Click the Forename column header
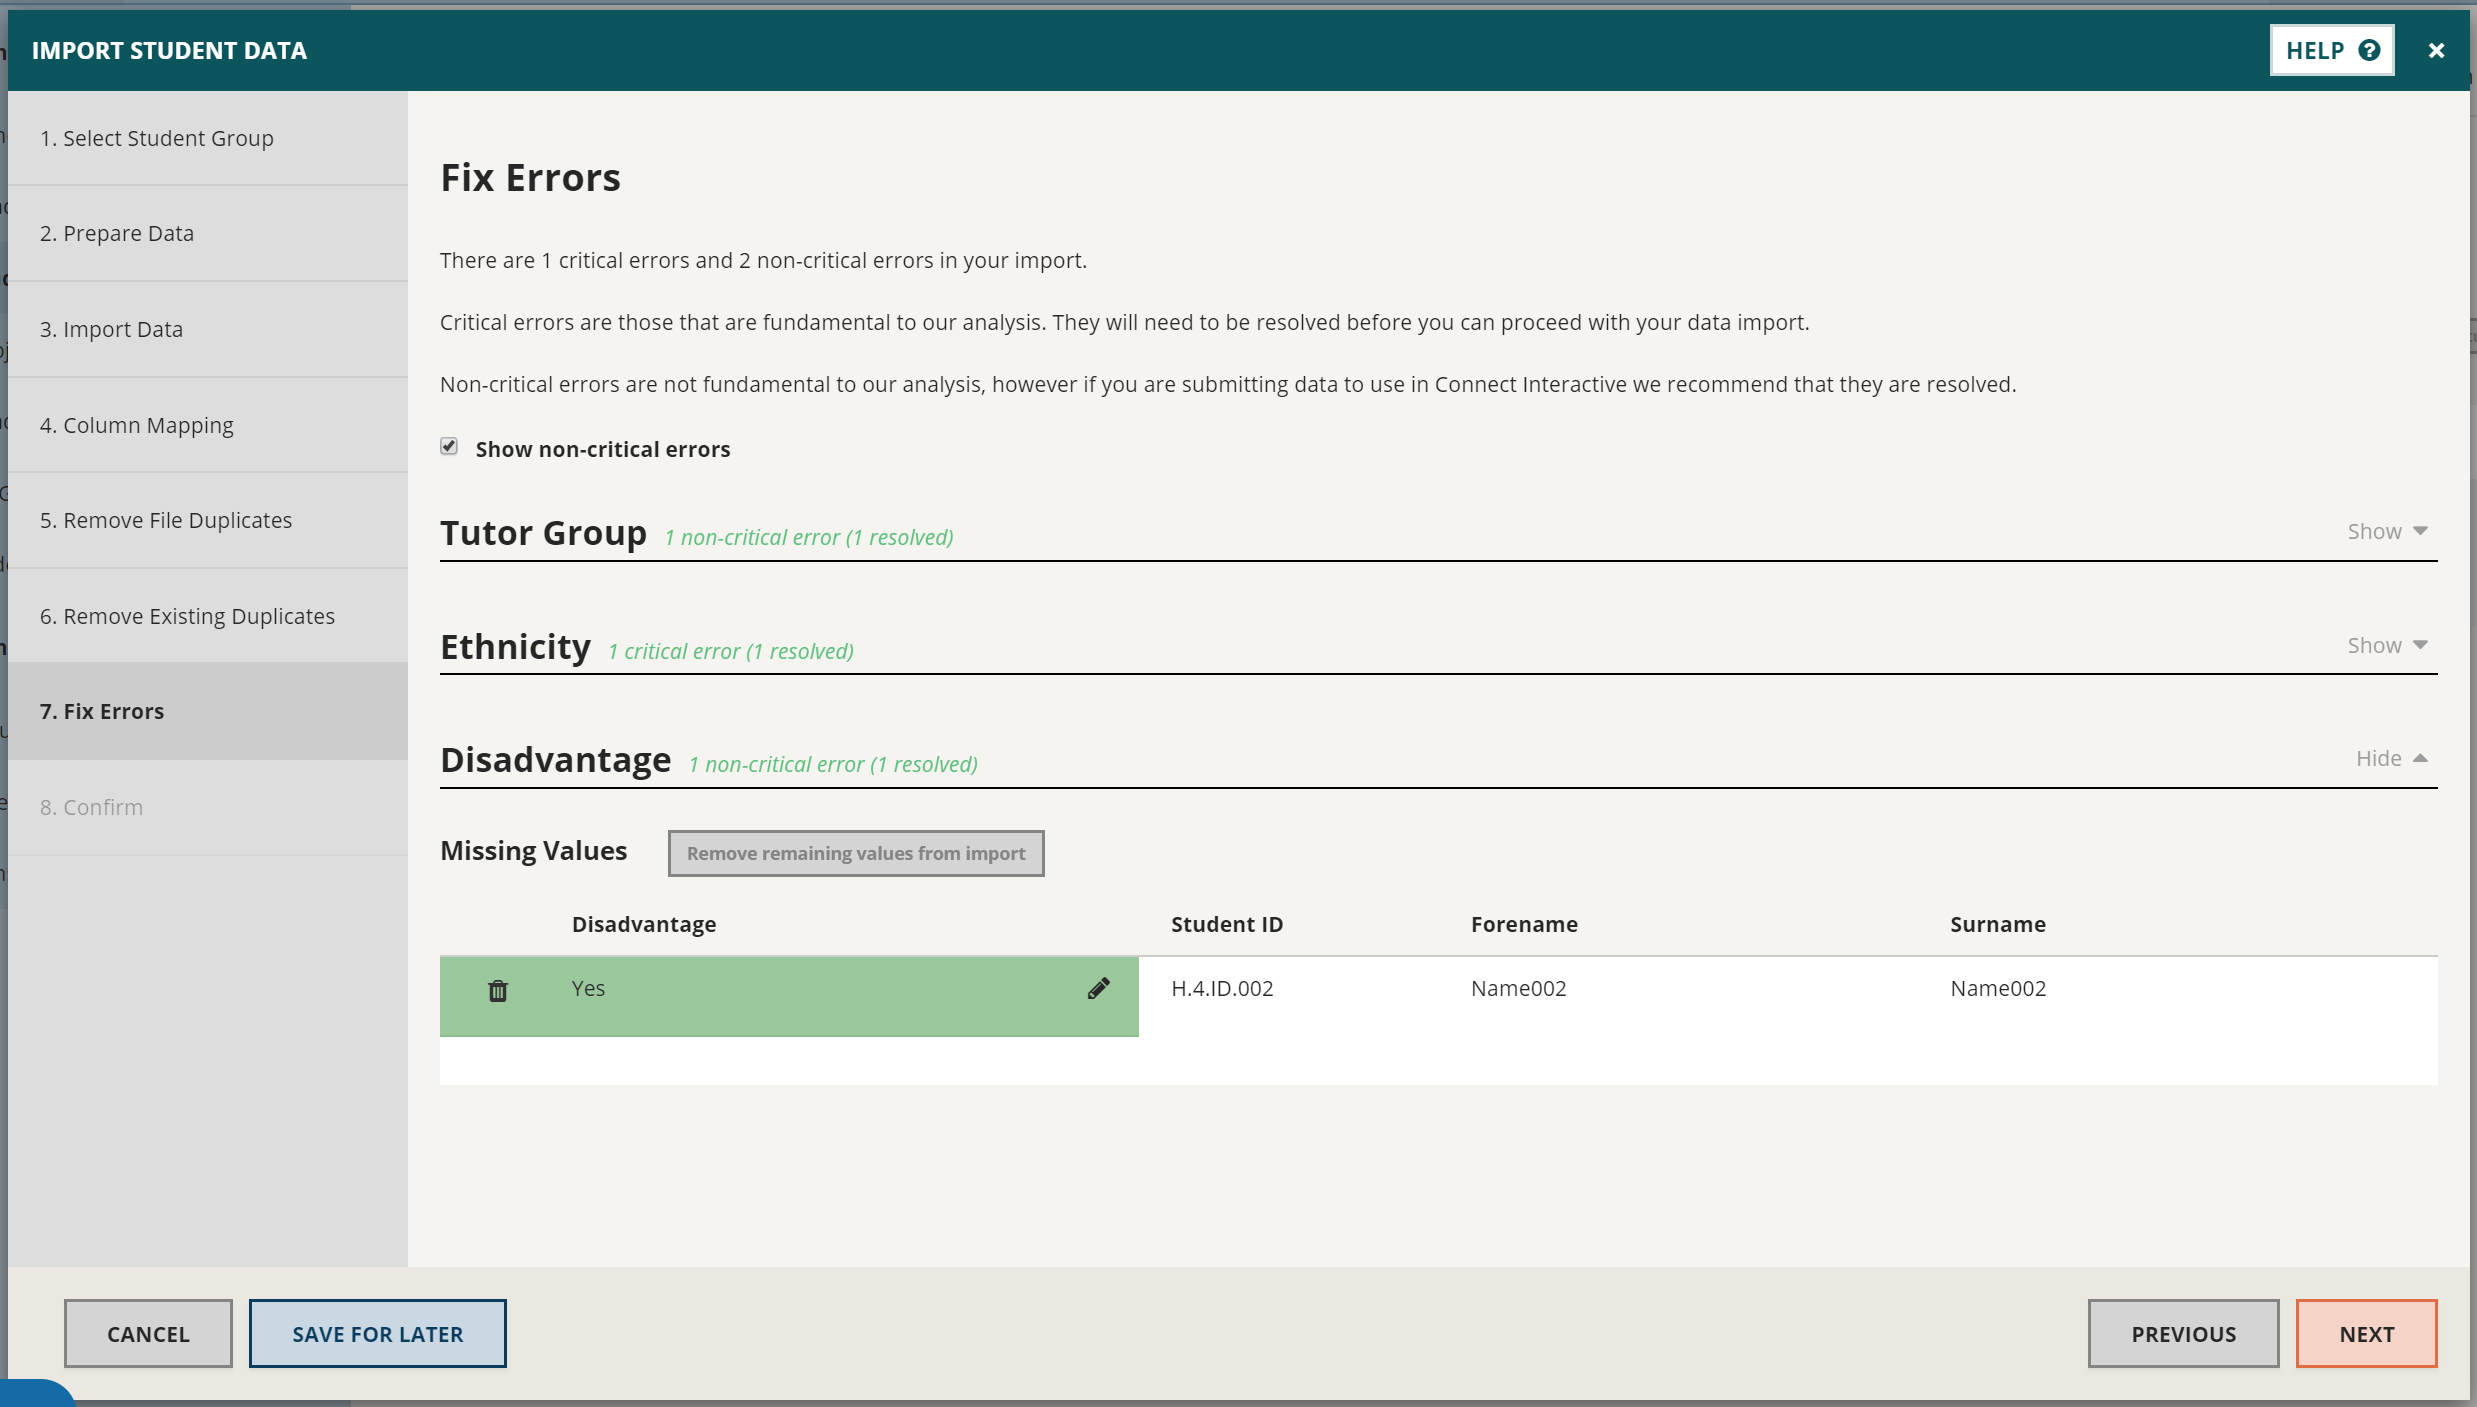 [1524, 924]
